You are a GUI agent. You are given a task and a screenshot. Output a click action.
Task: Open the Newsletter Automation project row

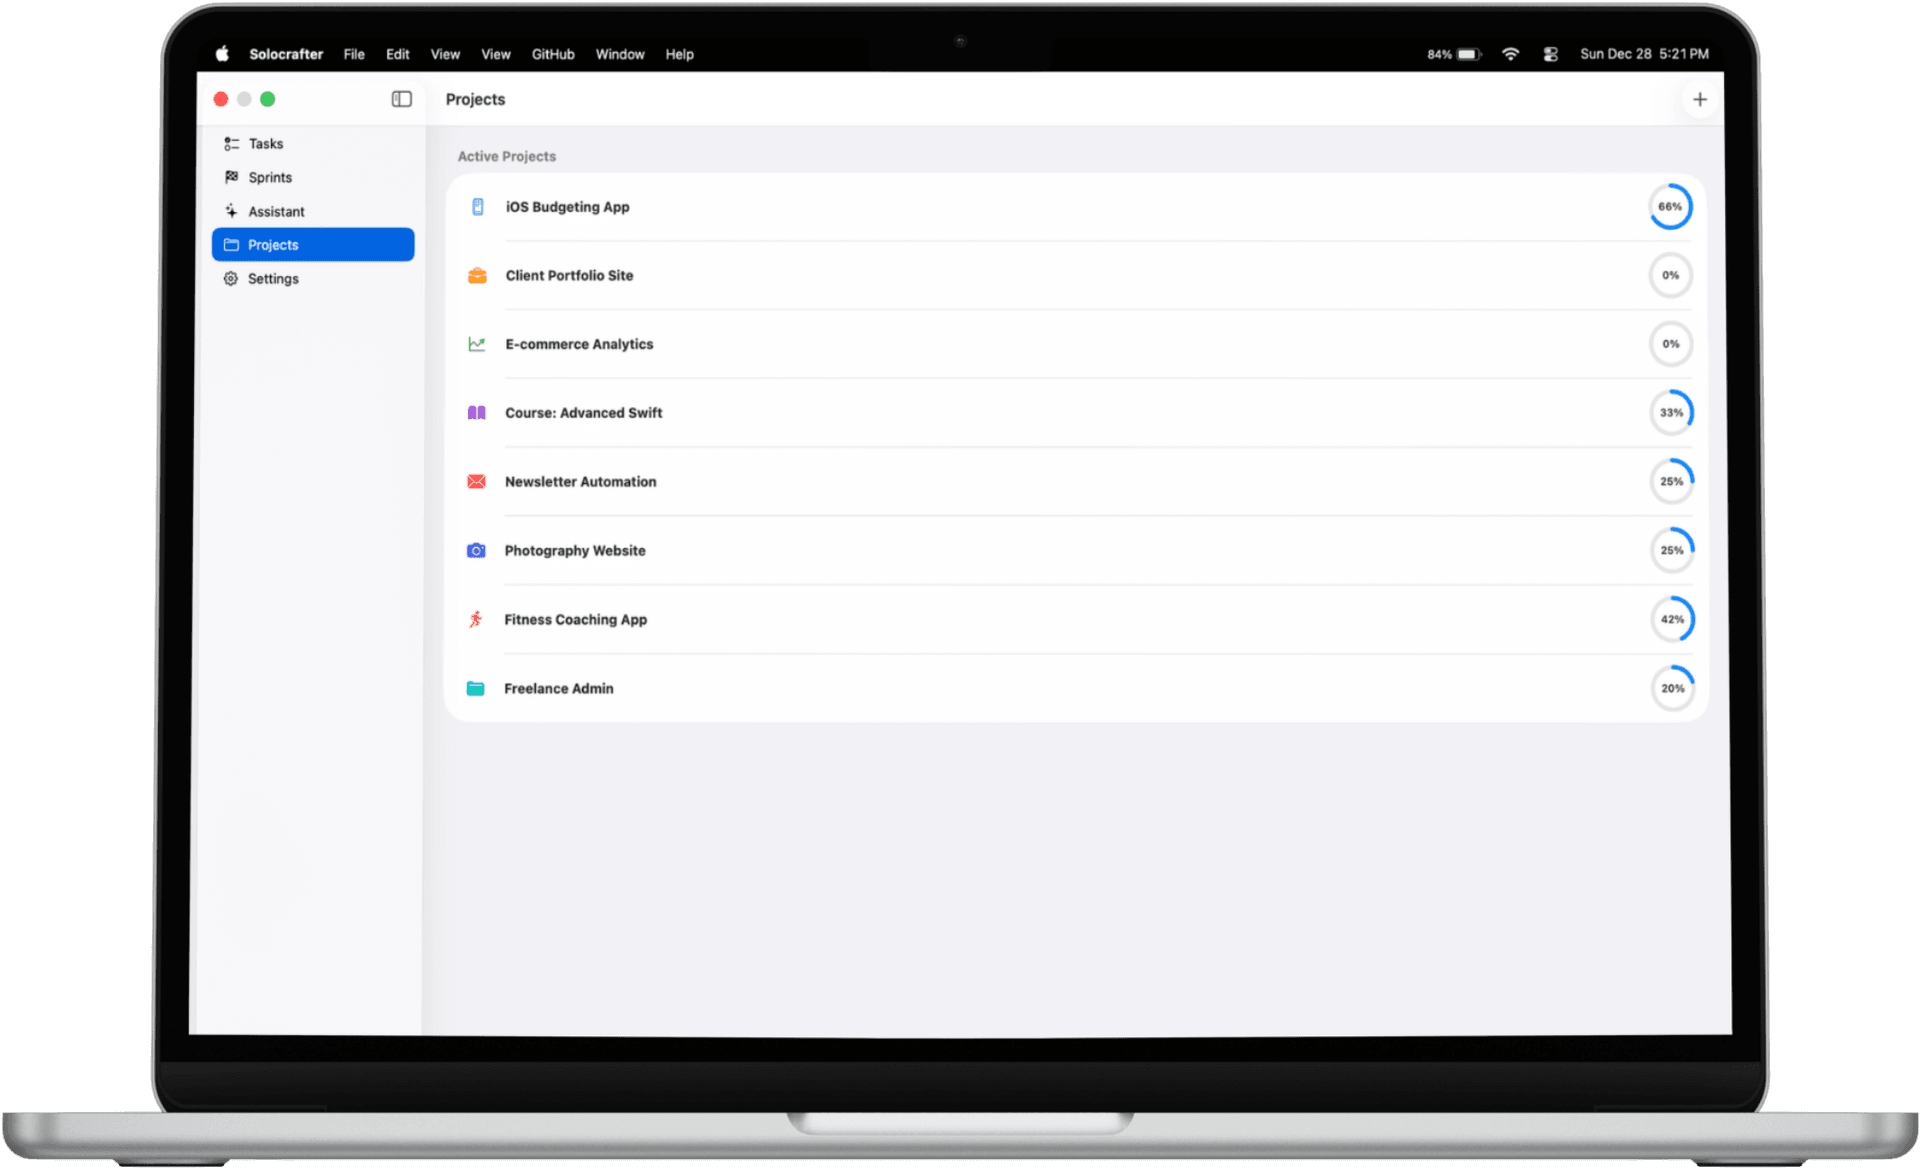point(1000,481)
